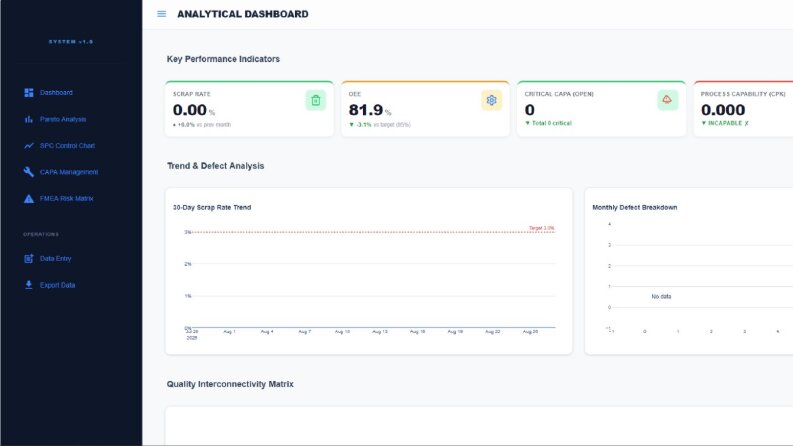Click the FMEA Risk Matrix warning icon
793x446 pixels.
(29, 199)
